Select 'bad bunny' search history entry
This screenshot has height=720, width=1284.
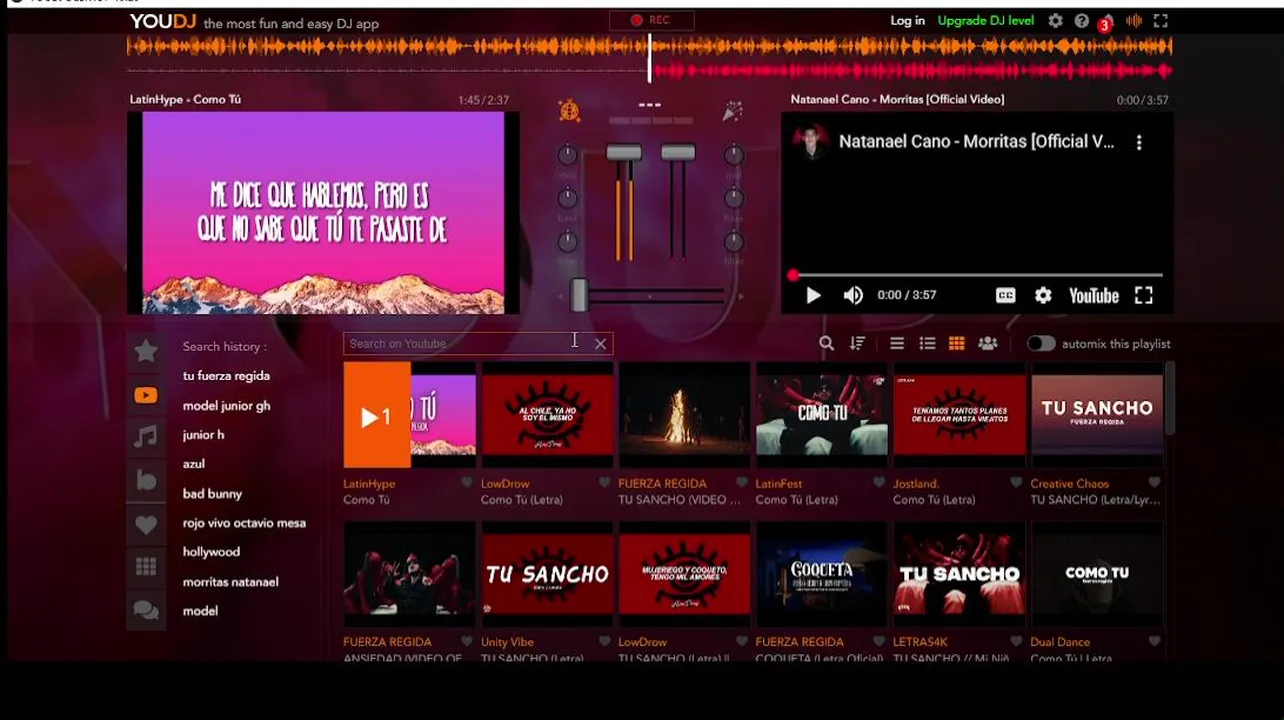(212, 493)
